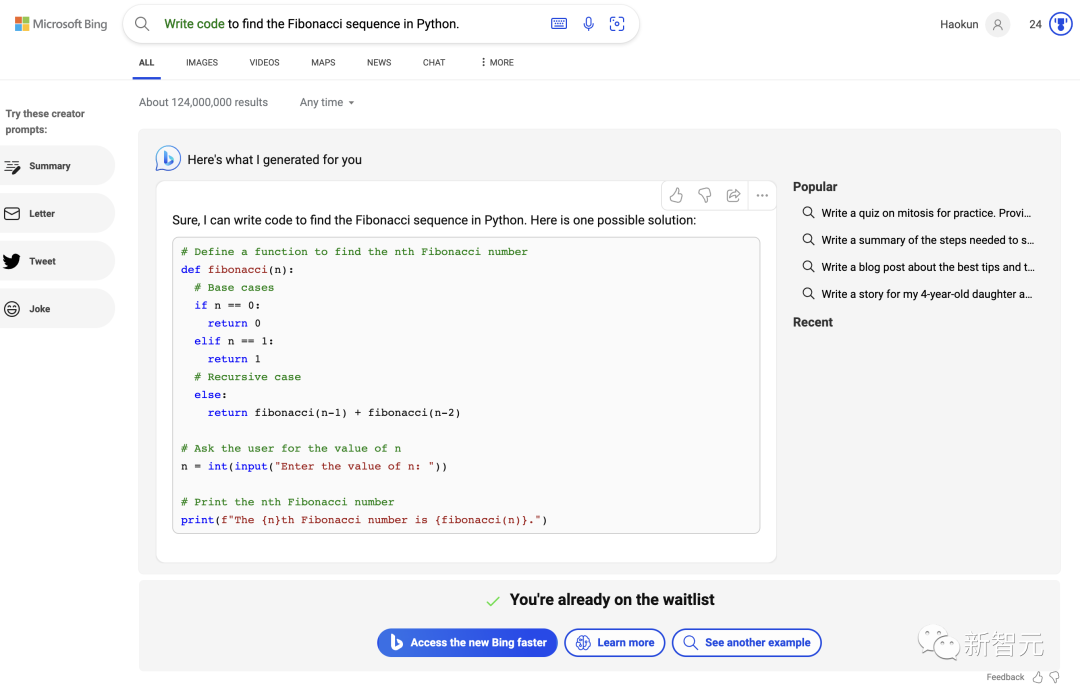Click the on-screen keyboard icon in search bar

click(x=559, y=24)
